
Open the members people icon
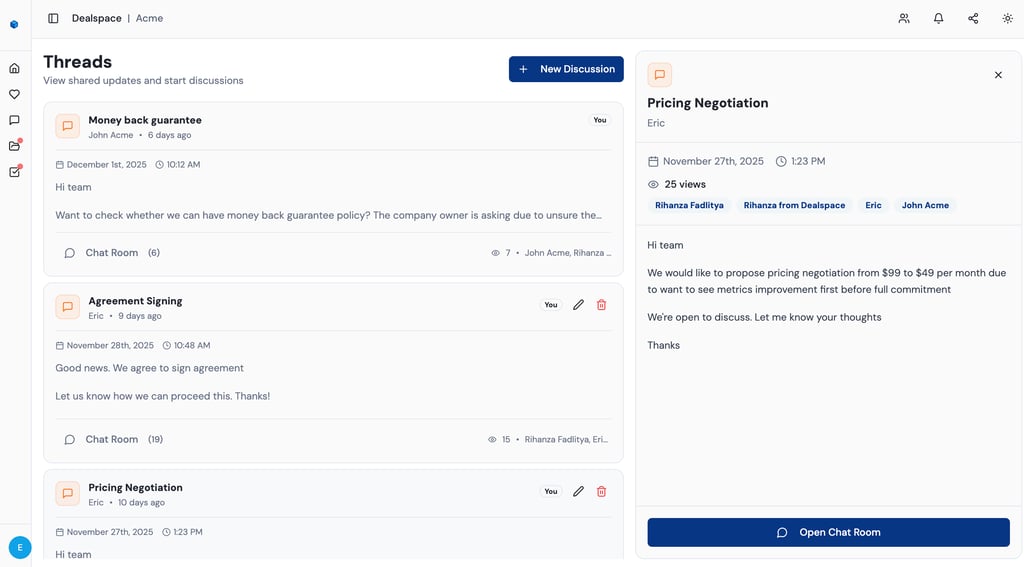tap(904, 18)
